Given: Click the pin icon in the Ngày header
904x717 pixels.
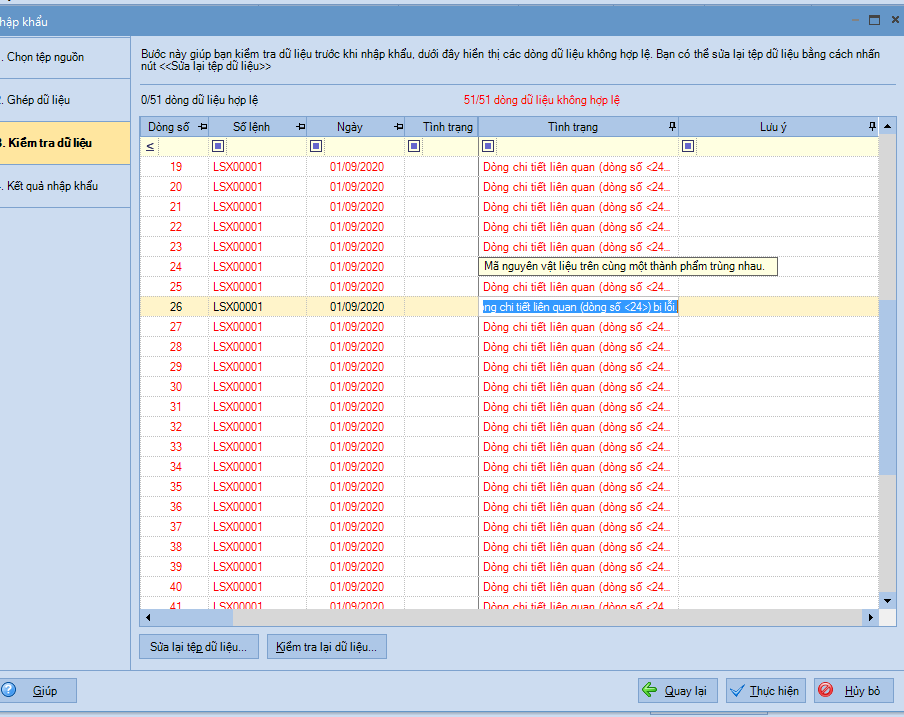Looking at the screenshot, I should pyautogui.click(x=397, y=127).
